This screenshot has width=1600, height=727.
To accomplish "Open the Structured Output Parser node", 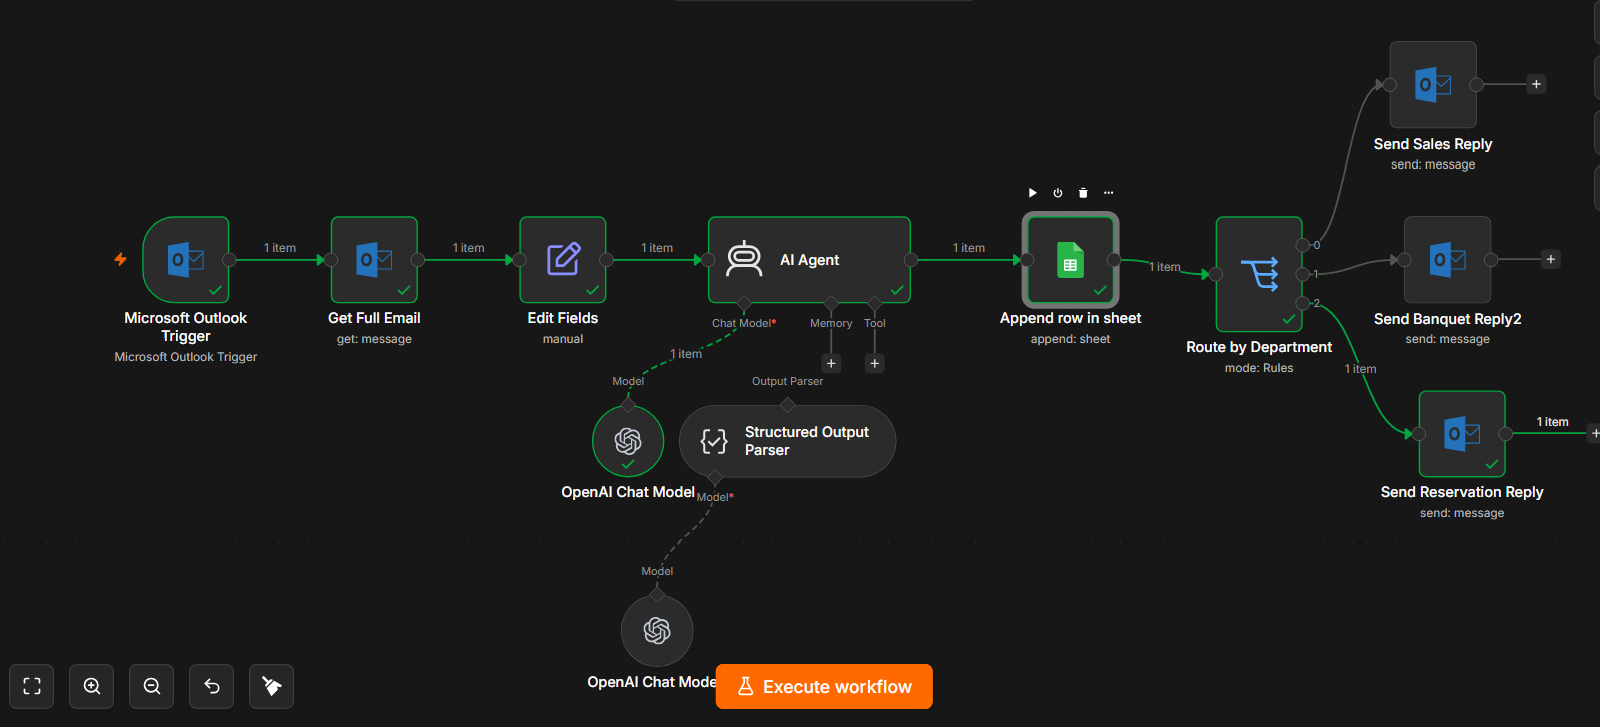I will (x=787, y=441).
